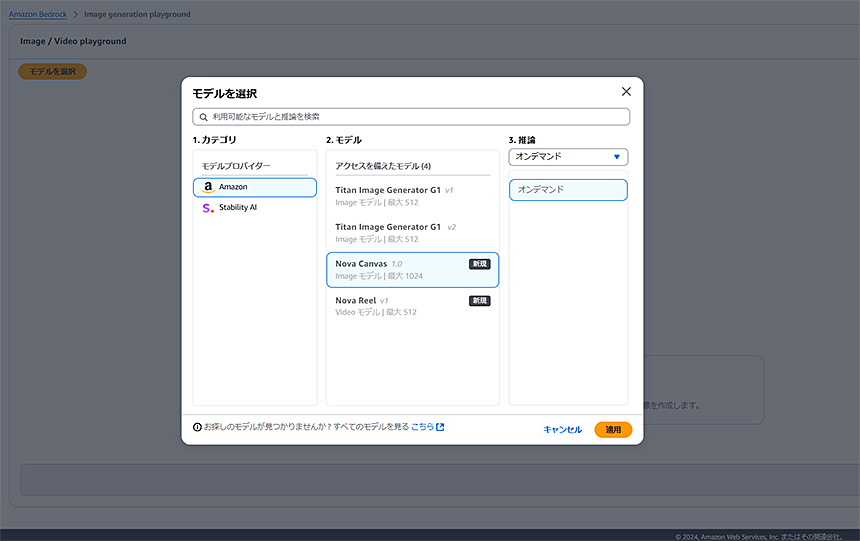
Task: Click the モデルプロバイダー heading text
Action: click(236, 166)
